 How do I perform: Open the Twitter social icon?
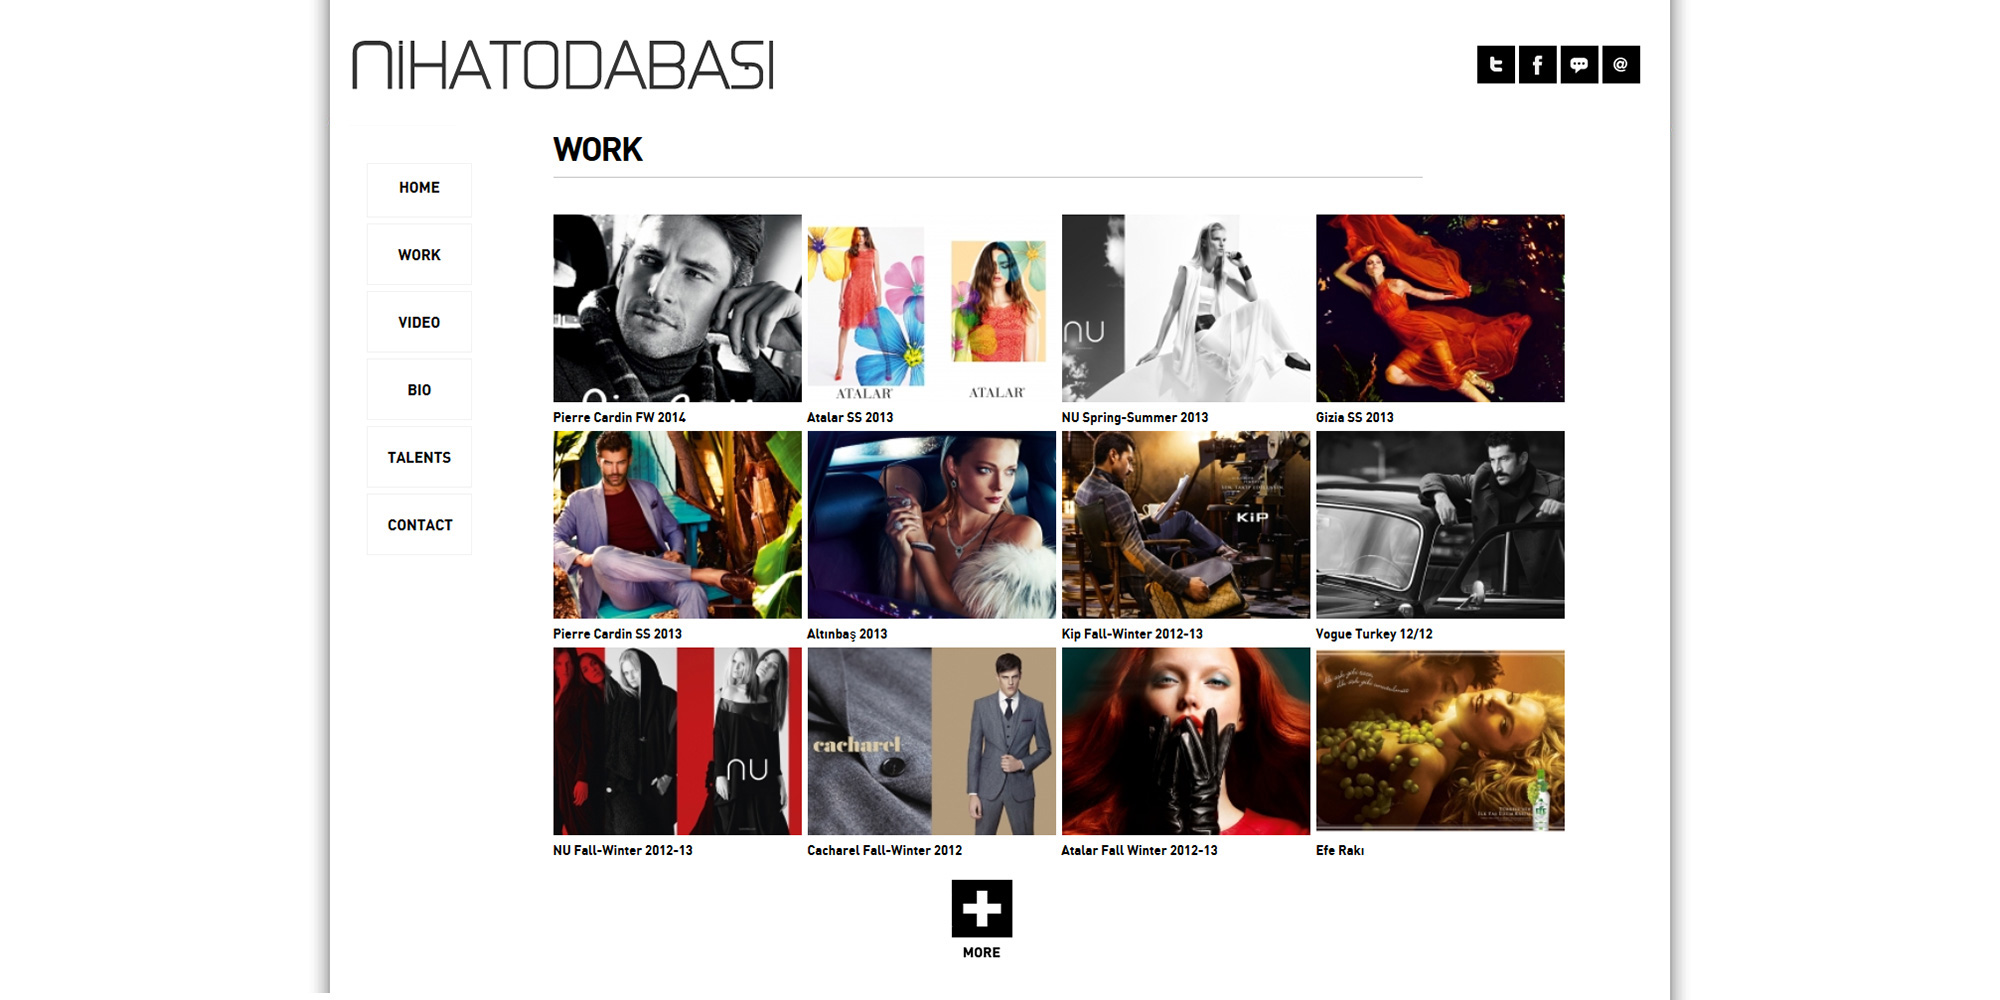tap(1495, 64)
